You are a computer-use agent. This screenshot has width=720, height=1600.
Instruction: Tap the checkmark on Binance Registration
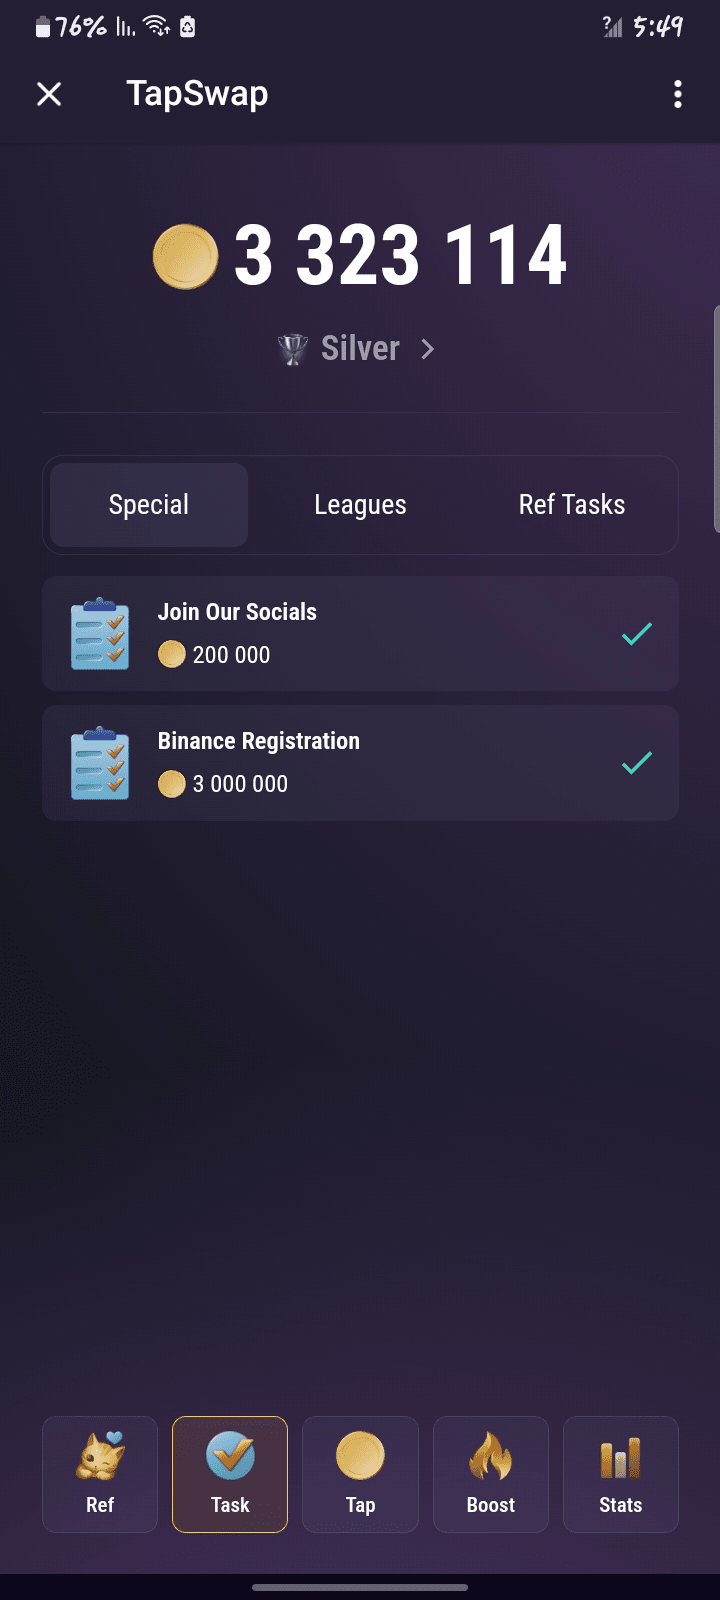[637, 763]
